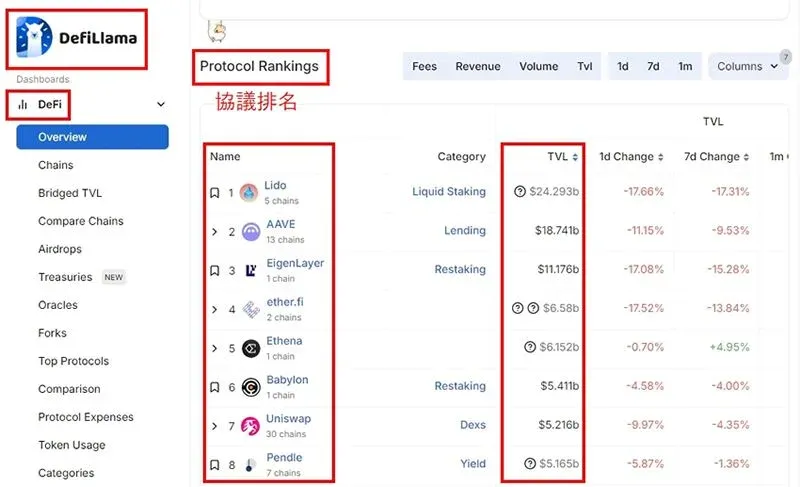
Task: Toggle the Volume column option
Action: coord(538,67)
